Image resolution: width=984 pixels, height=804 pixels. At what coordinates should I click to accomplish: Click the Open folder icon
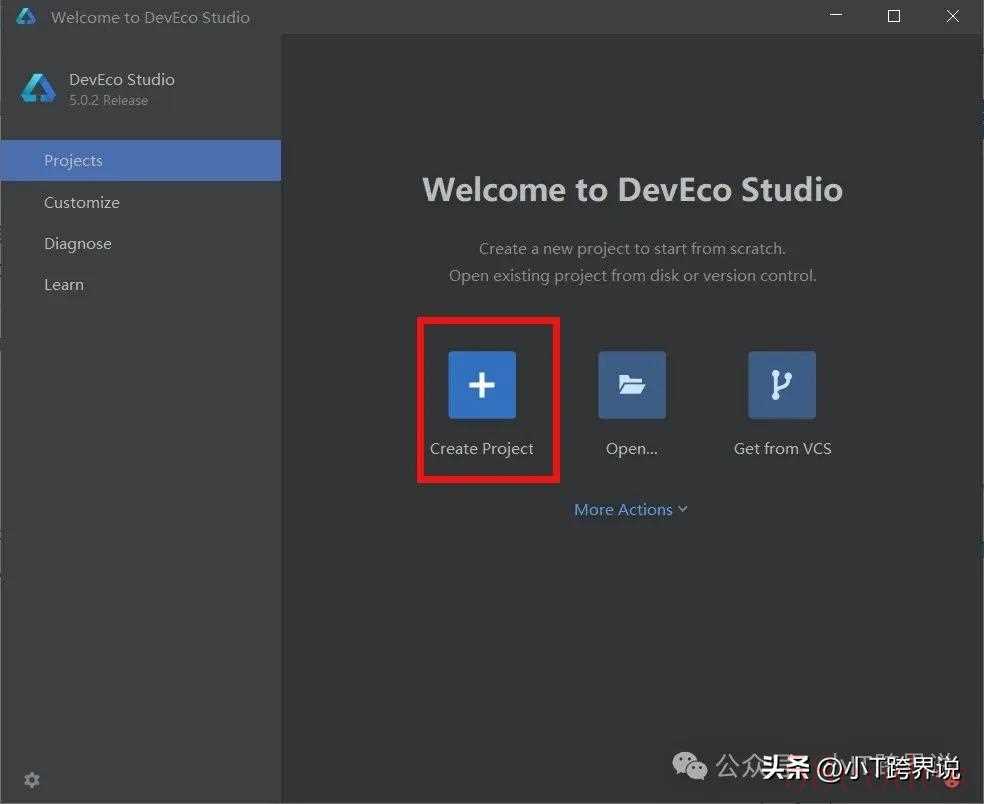pos(632,385)
